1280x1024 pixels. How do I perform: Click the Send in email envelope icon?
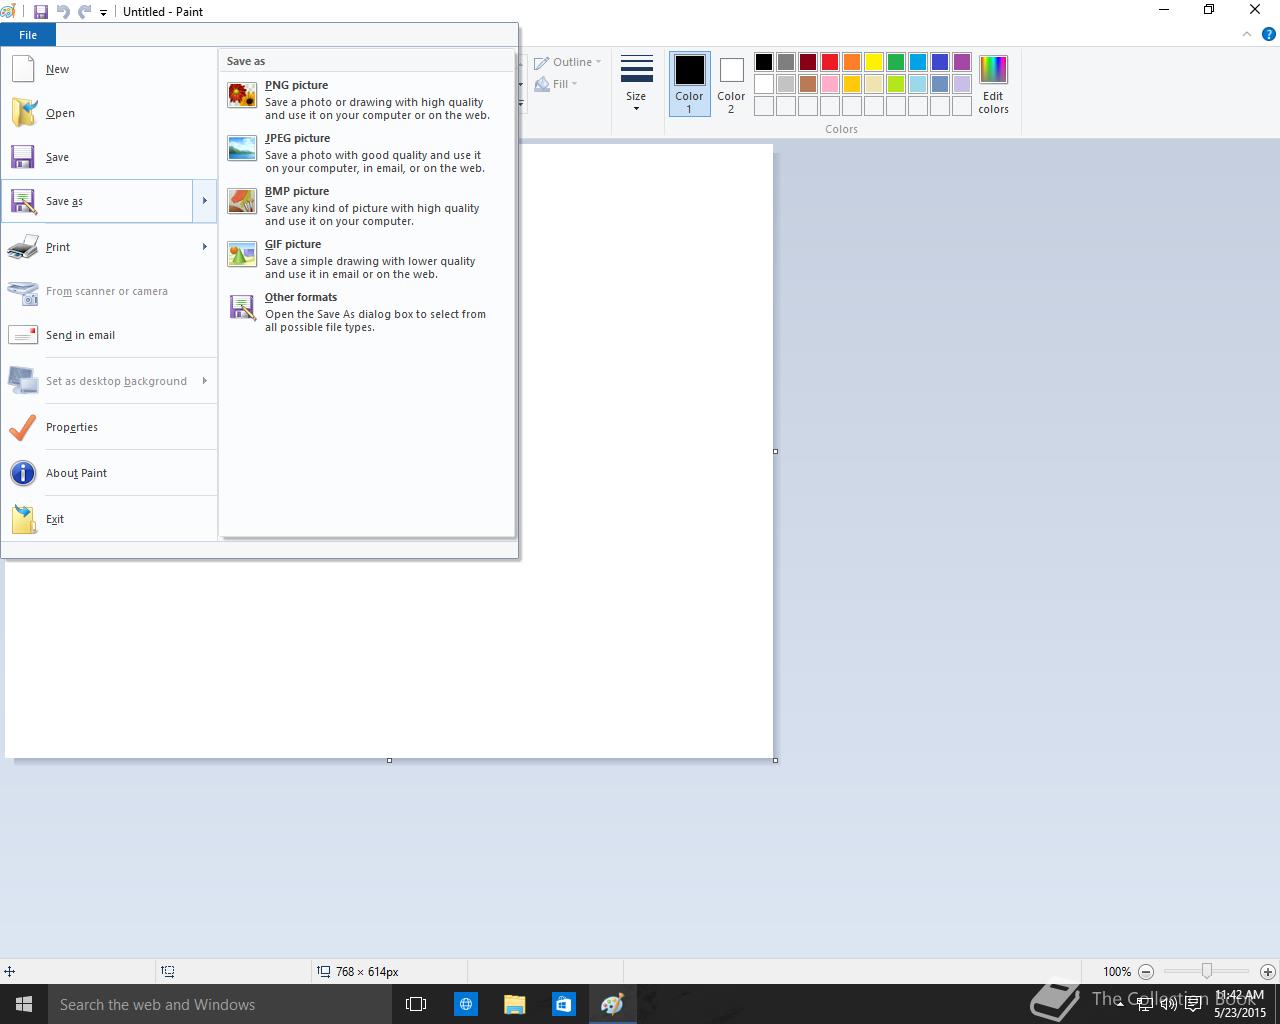pos(23,335)
